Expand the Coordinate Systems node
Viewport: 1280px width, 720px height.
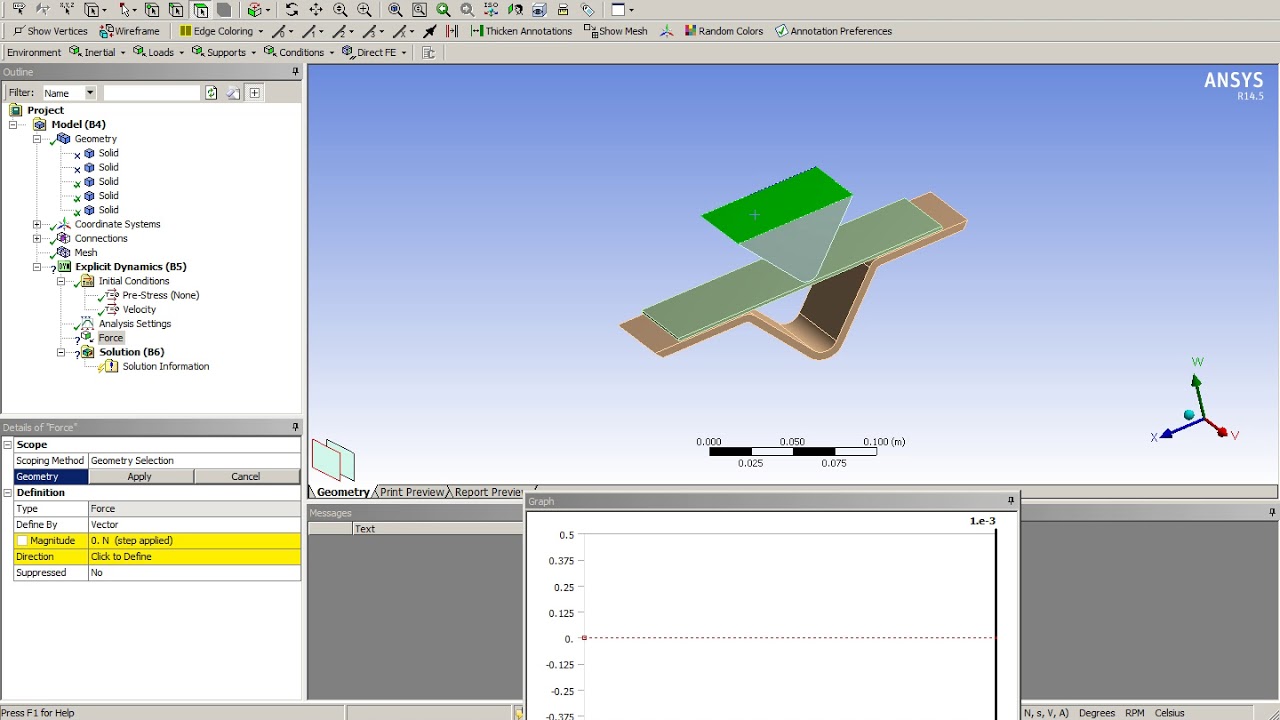pos(37,224)
